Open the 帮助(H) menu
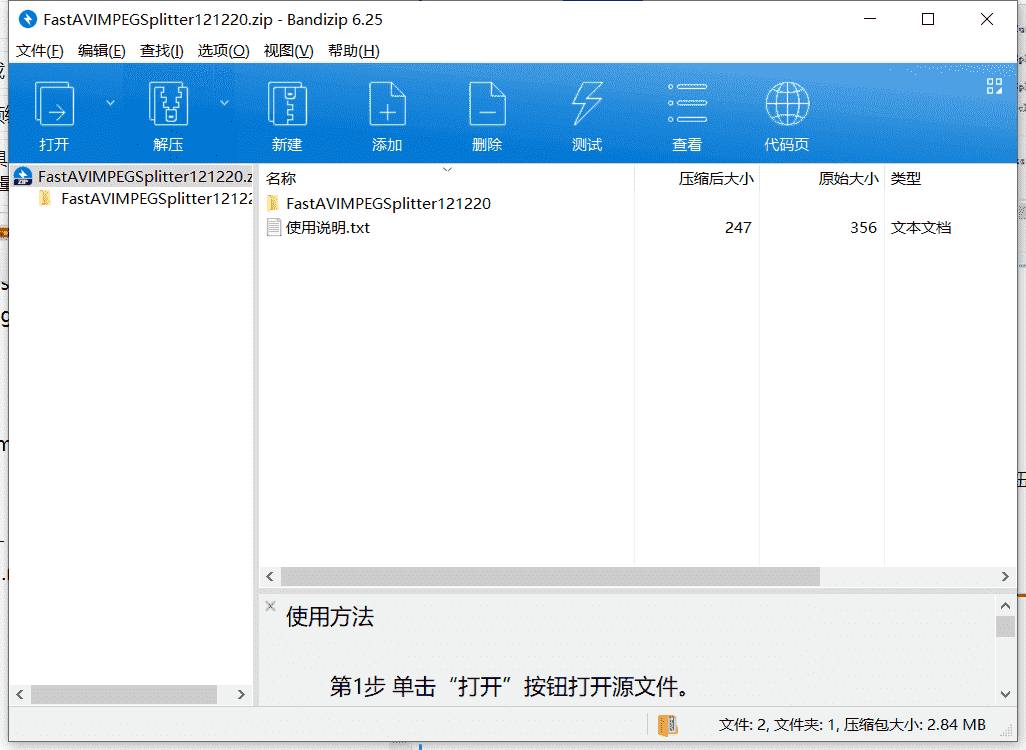The width and height of the screenshot is (1026, 750). pyautogui.click(x=353, y=51)
